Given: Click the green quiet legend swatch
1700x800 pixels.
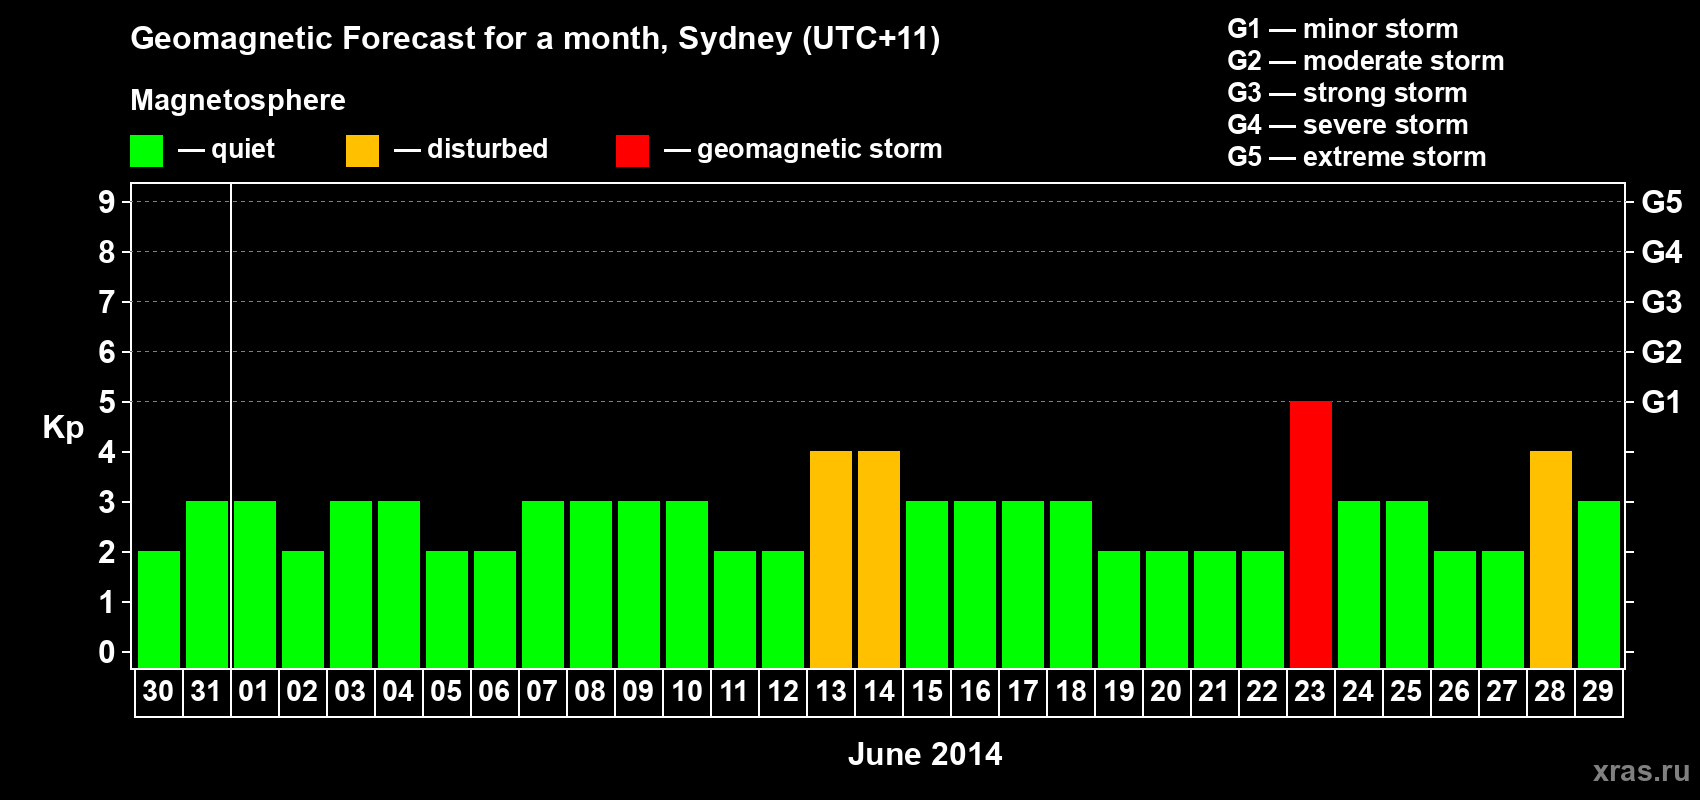Looking at the screenshot, I should [146, 151].
